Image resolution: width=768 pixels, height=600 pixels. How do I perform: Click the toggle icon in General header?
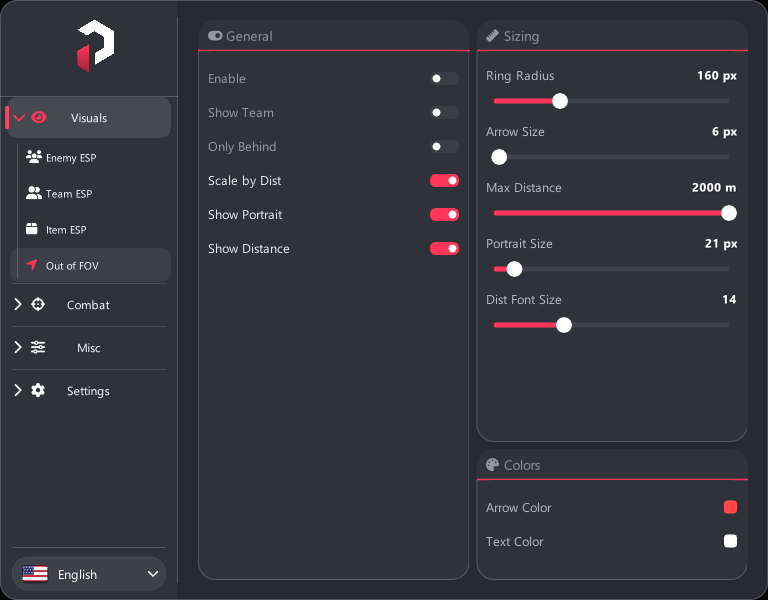click(x=215, y=36)
